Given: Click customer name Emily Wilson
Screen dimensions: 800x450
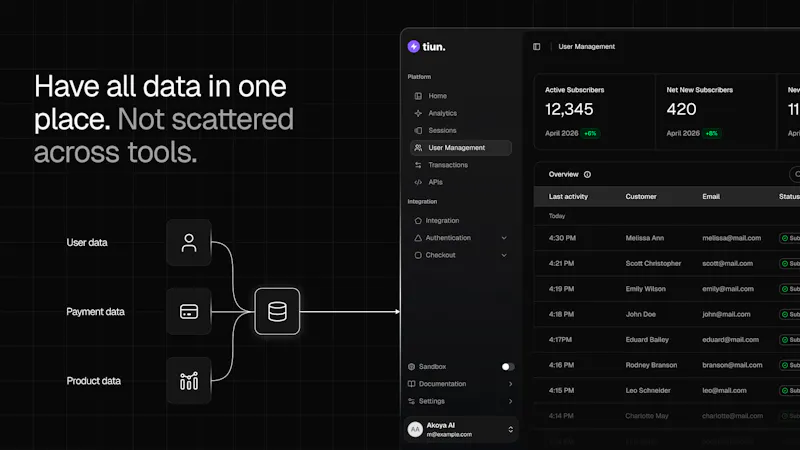Looking at the screenshot, I should pos(645,289).
